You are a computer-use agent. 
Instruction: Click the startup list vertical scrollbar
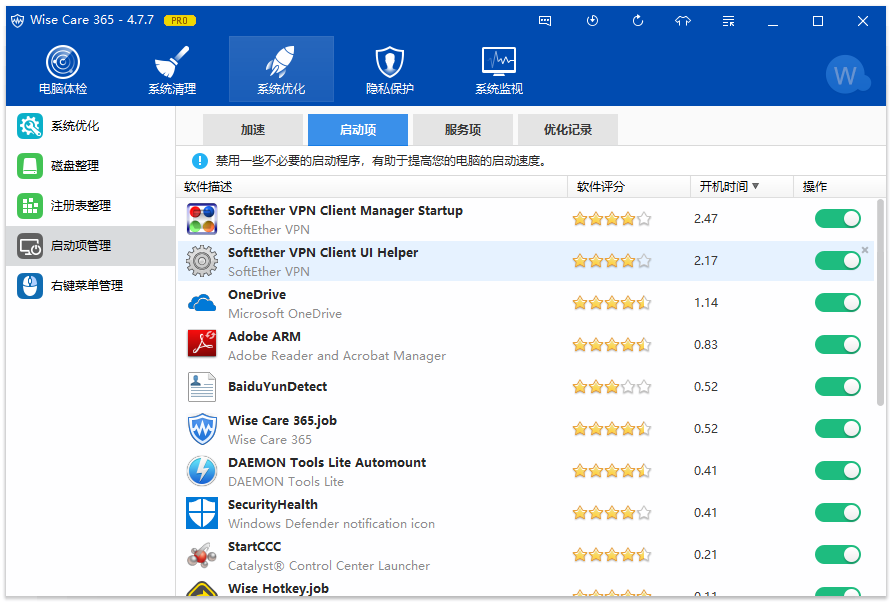[x=880, y=303]
